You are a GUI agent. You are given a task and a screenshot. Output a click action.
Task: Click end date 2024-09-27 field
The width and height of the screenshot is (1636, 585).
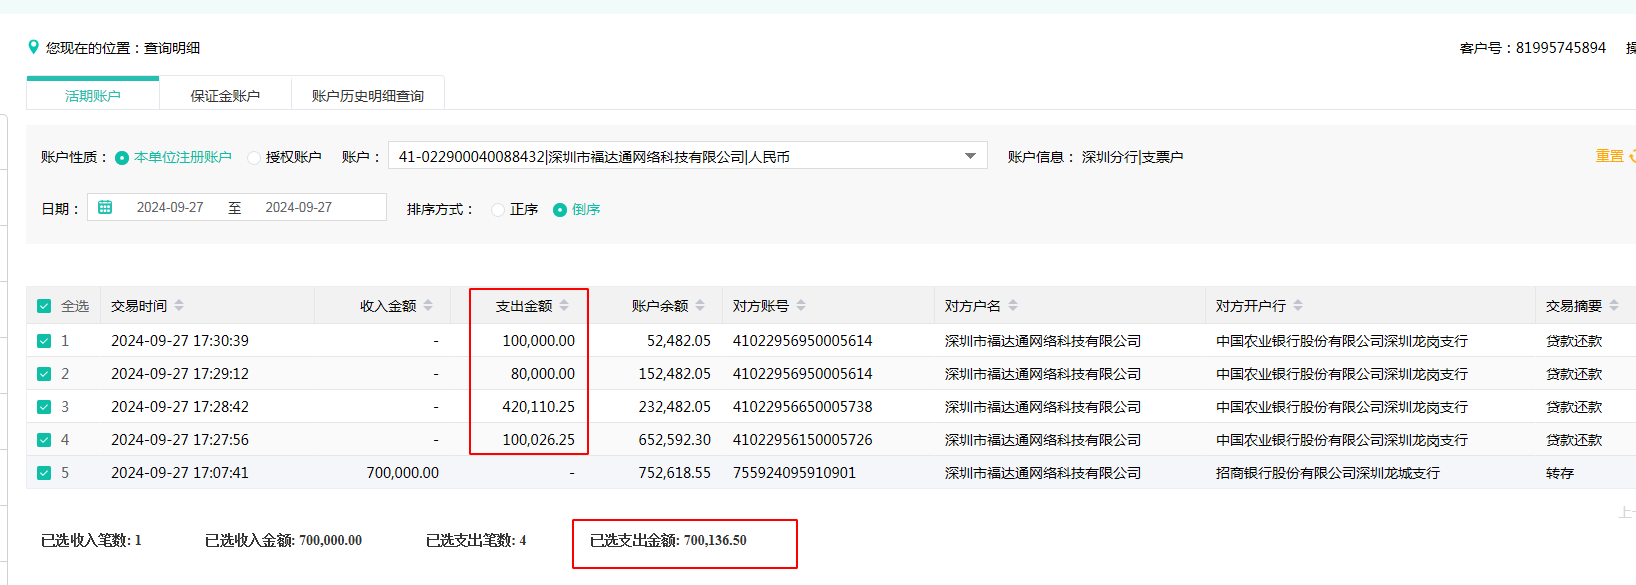point(298,207)
